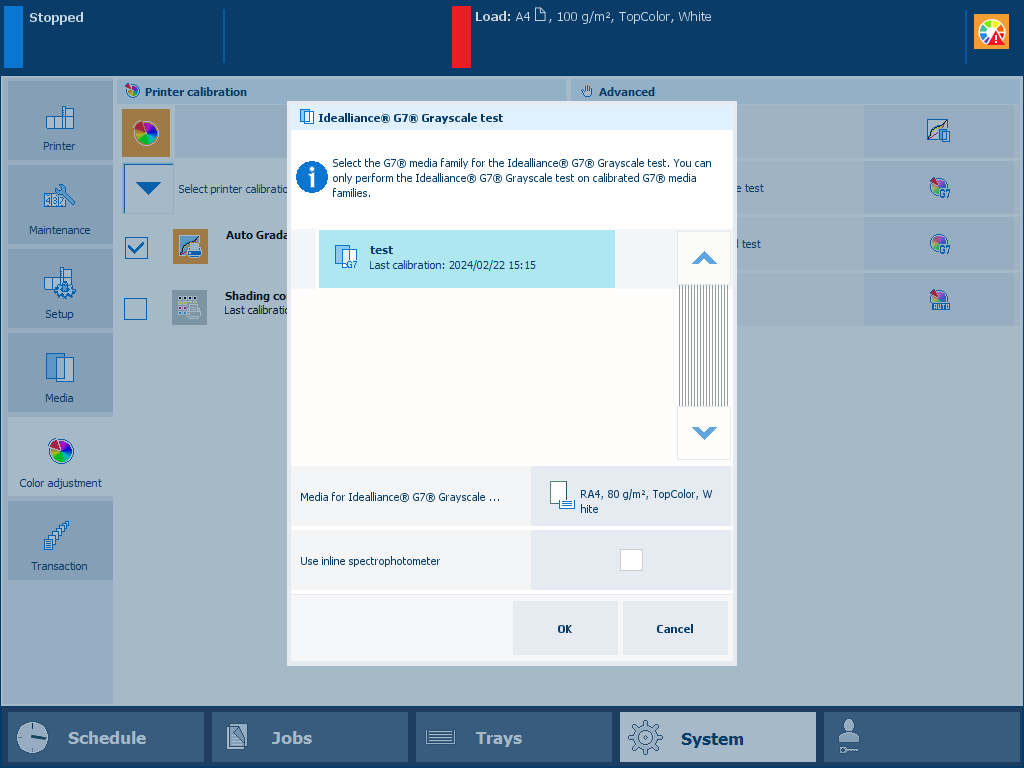1024x768 pixels.
Task: Switch to the Trays tab
Action: pos(512,739)
